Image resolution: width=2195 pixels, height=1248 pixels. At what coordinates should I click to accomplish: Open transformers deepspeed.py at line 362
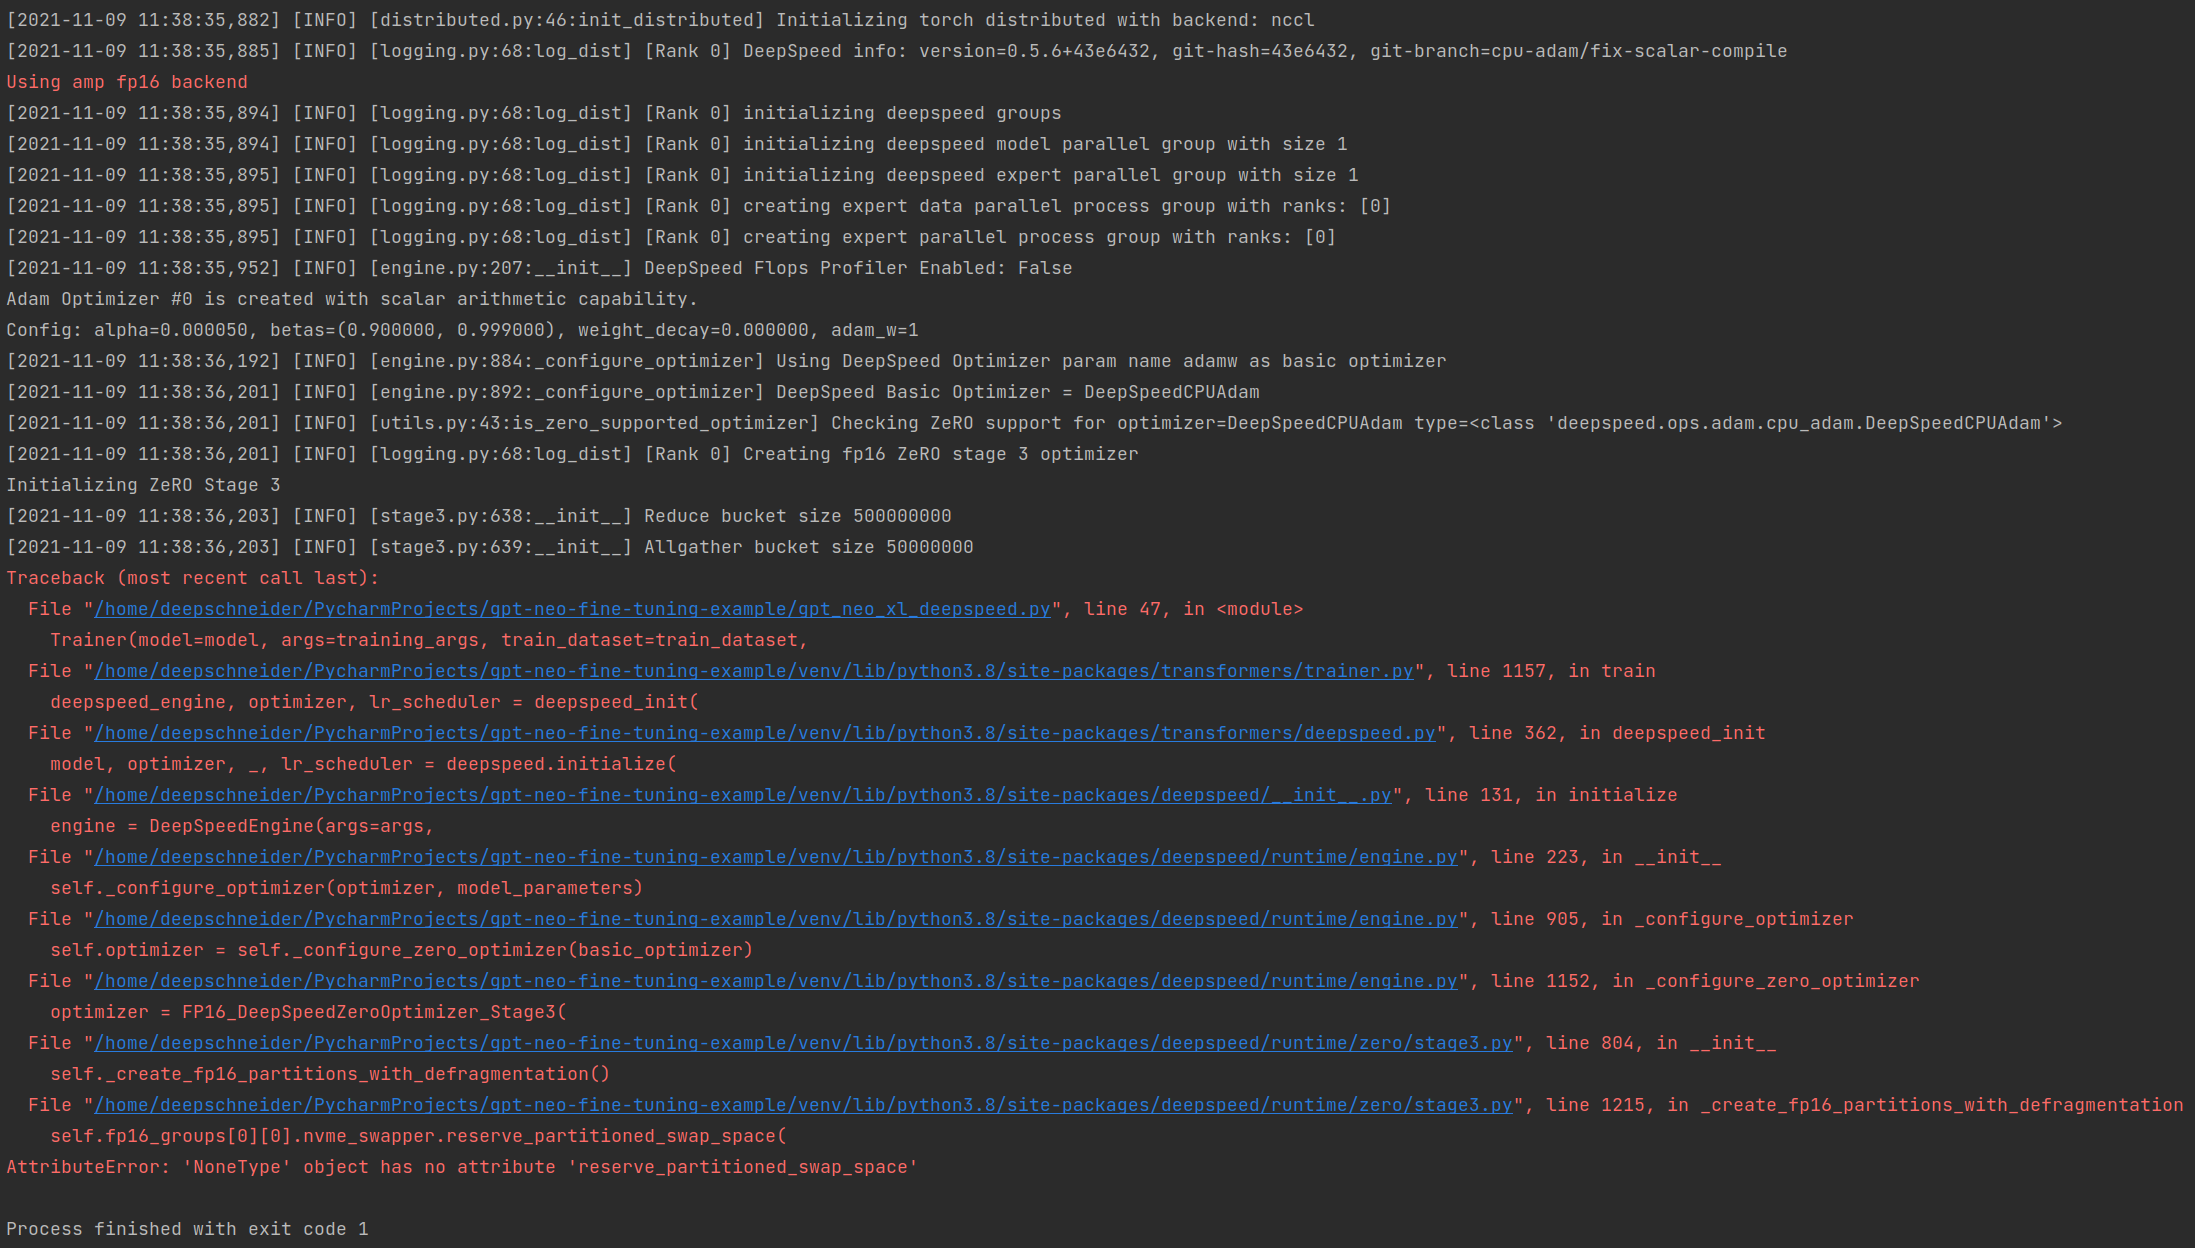coord(760,732)
